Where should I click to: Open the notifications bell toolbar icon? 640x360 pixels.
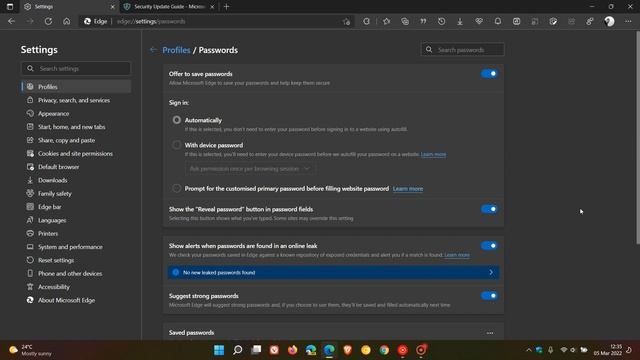click(x=498, y=21)
